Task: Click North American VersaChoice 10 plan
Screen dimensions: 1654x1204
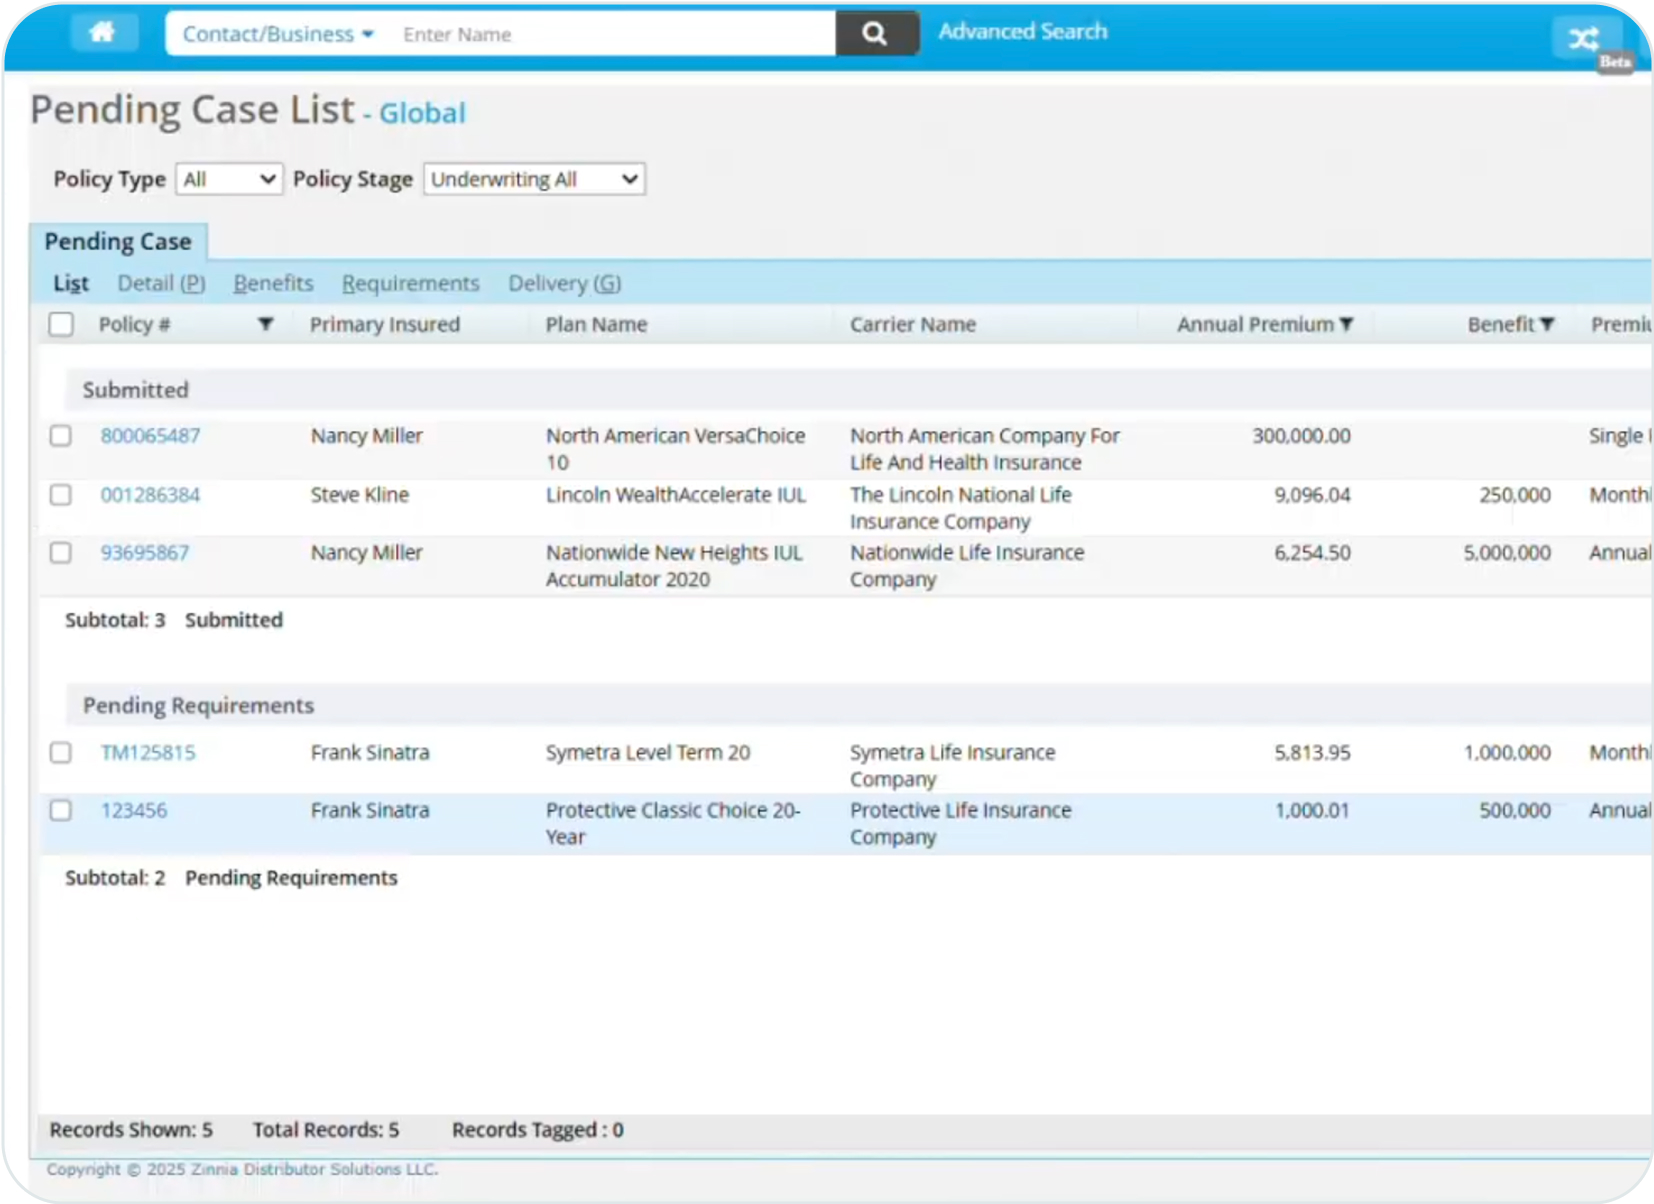Action: (x=675, y=449)
